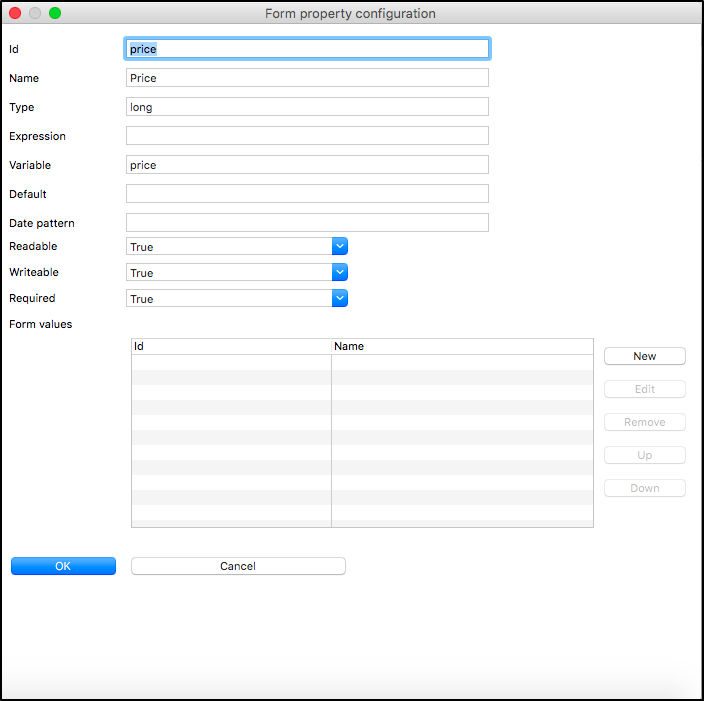Click the Id input field containing price
704x701 pixels.
click(307, 49)
